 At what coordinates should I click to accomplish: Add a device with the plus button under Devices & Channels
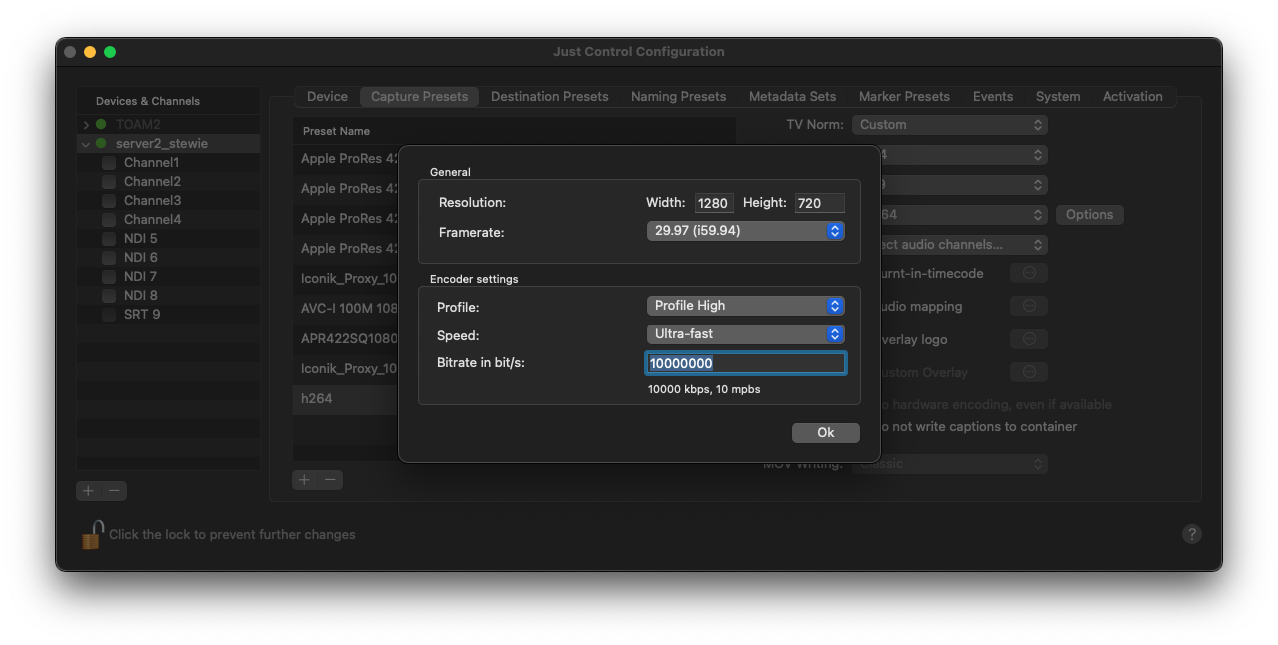(89, 490)
